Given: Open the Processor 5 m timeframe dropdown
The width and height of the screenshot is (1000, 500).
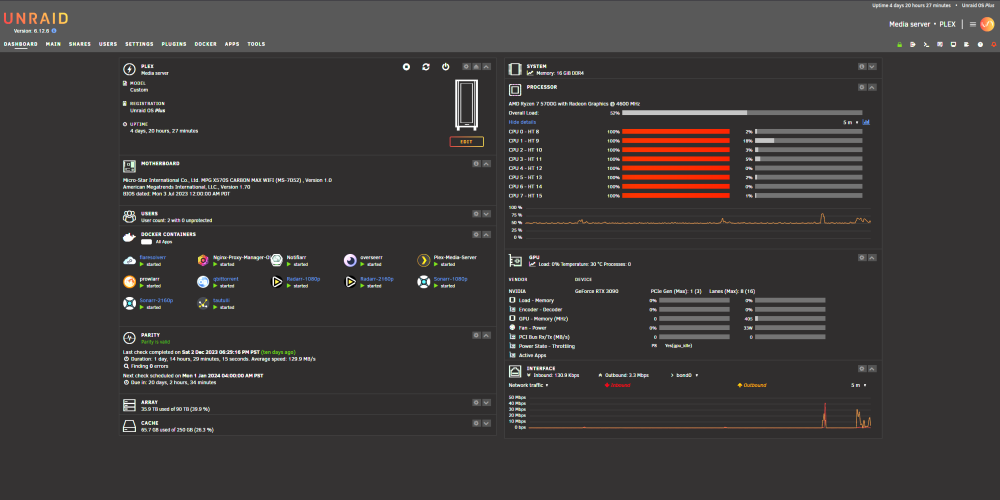Looking at the screenshot, I should click(x=849, y=122).
